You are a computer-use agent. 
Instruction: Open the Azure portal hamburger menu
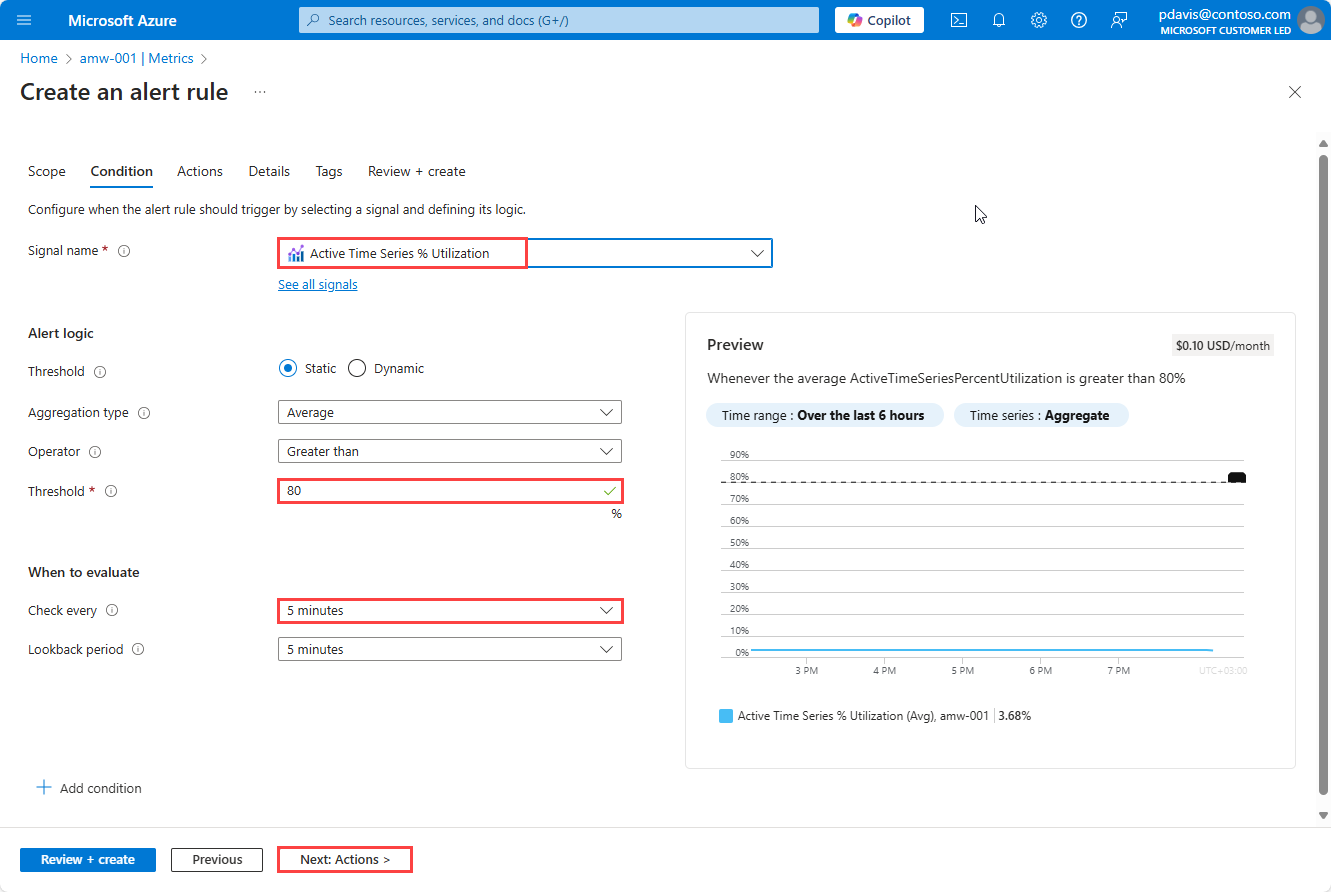click(x=25, y=20)
